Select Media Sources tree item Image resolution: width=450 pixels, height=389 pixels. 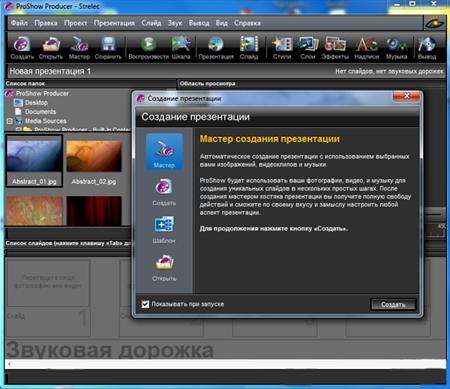coord(46,121)
